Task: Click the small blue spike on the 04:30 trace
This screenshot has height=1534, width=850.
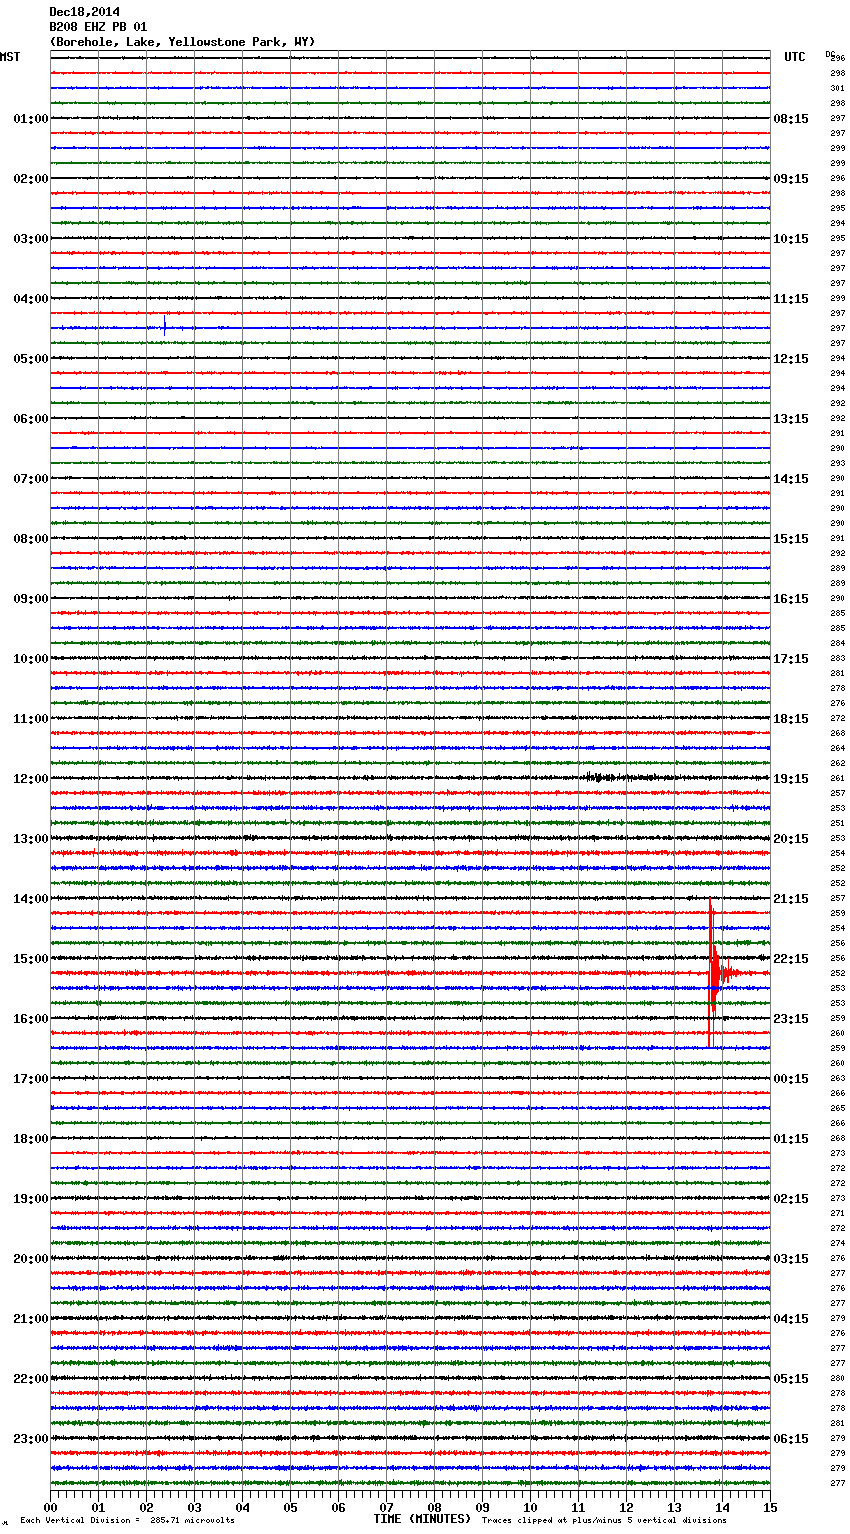Action: click(164, 325)
